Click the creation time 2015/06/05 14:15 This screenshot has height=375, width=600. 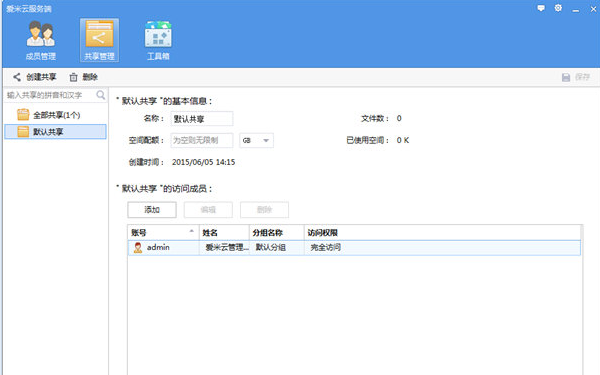coord(204,162)
